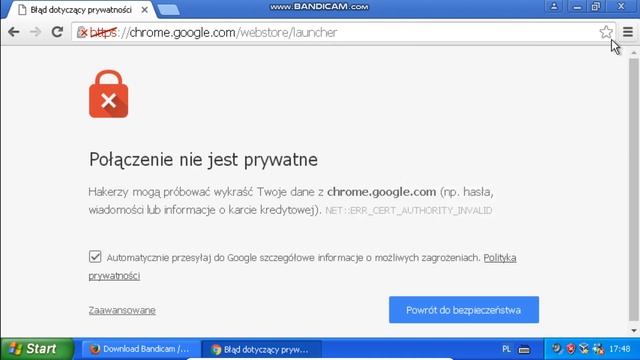Click the bold 'chrome.google.com' text in warning
This screenshot has width=640, height=360.
pos(382,192)
